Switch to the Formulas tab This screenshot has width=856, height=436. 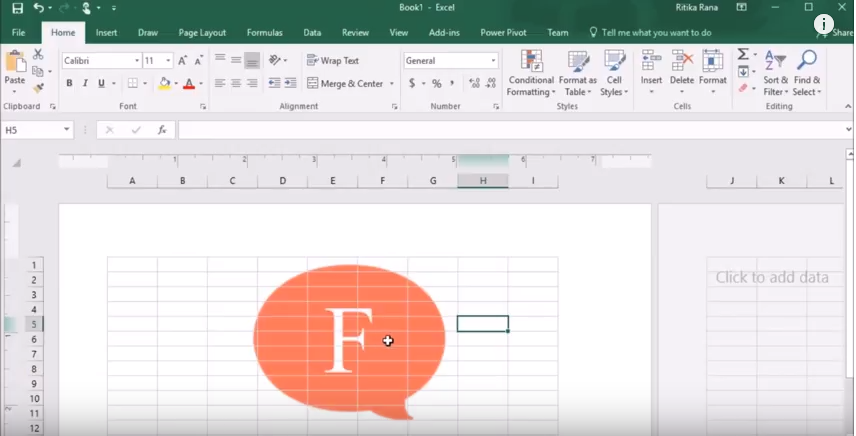tap(265, 33)
